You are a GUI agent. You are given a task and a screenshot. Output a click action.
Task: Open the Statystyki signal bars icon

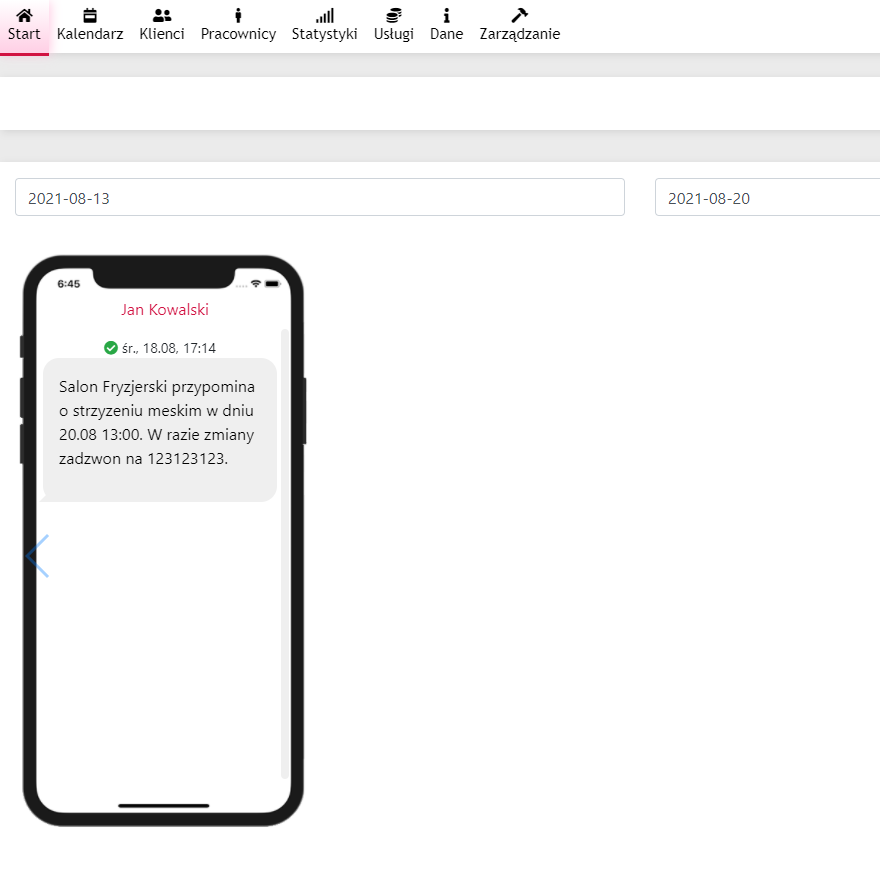tap(324, 15)
